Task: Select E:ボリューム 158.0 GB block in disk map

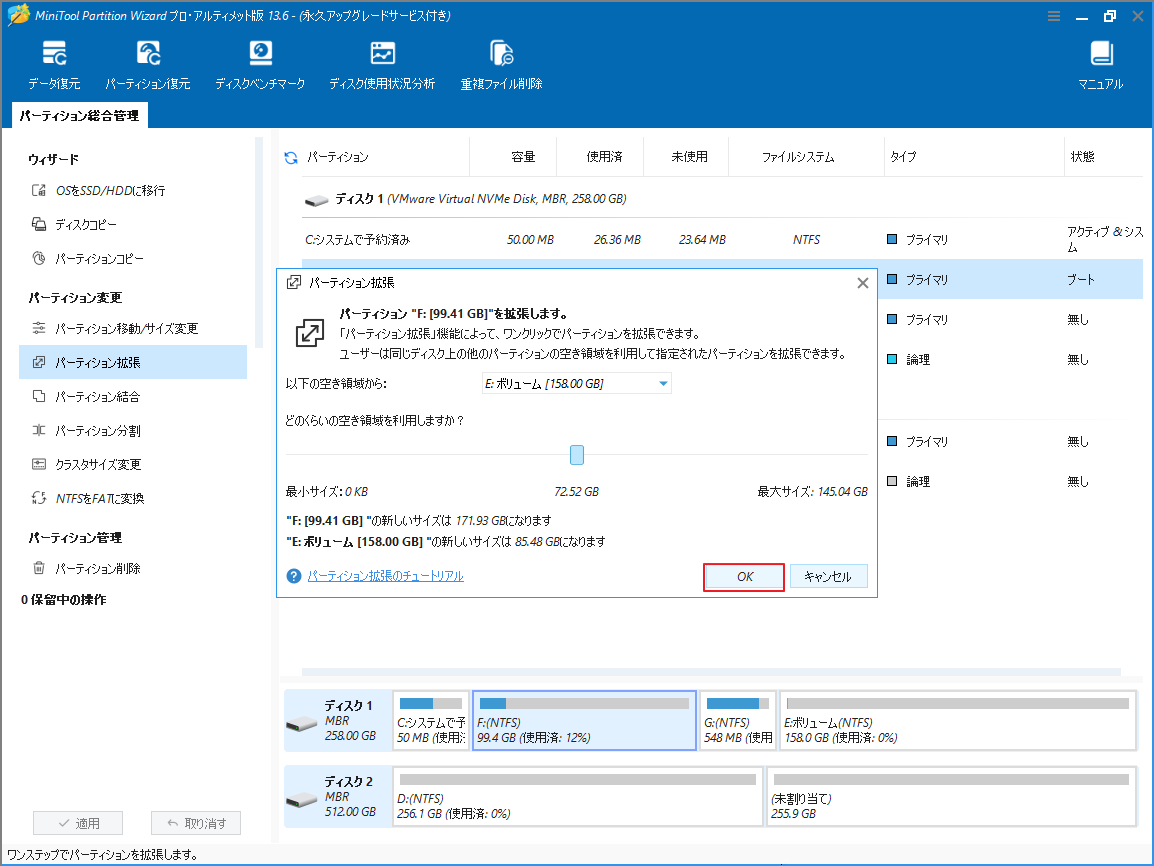Action: tap(957, 720)
